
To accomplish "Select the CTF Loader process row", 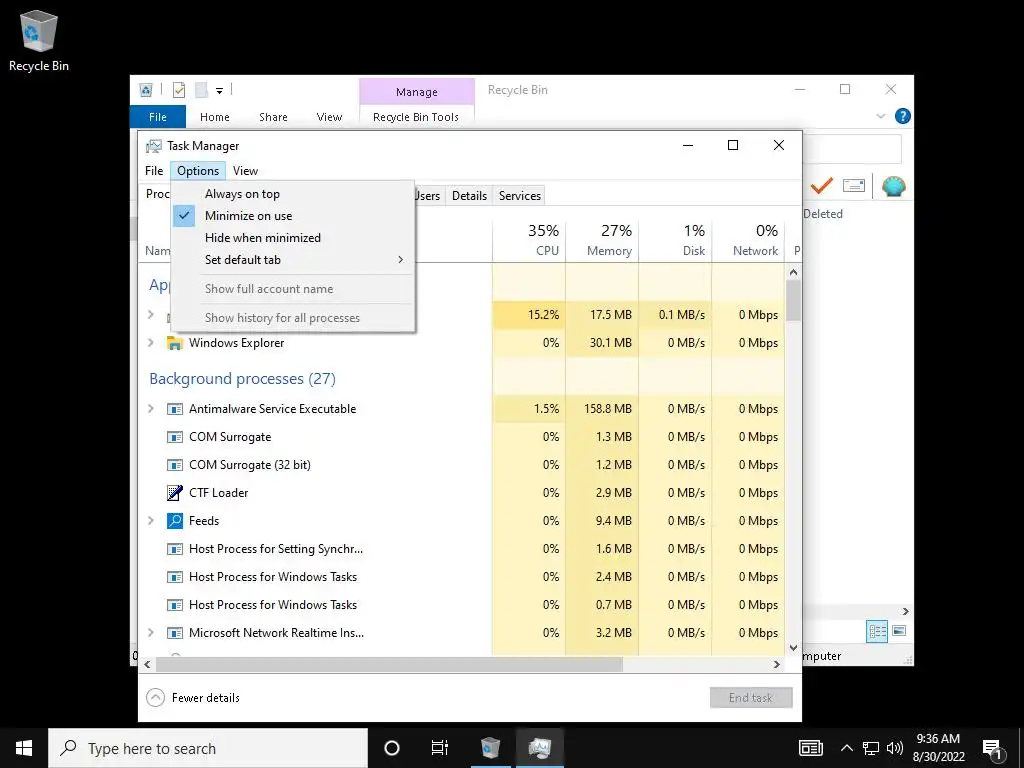I will point(462,492).
